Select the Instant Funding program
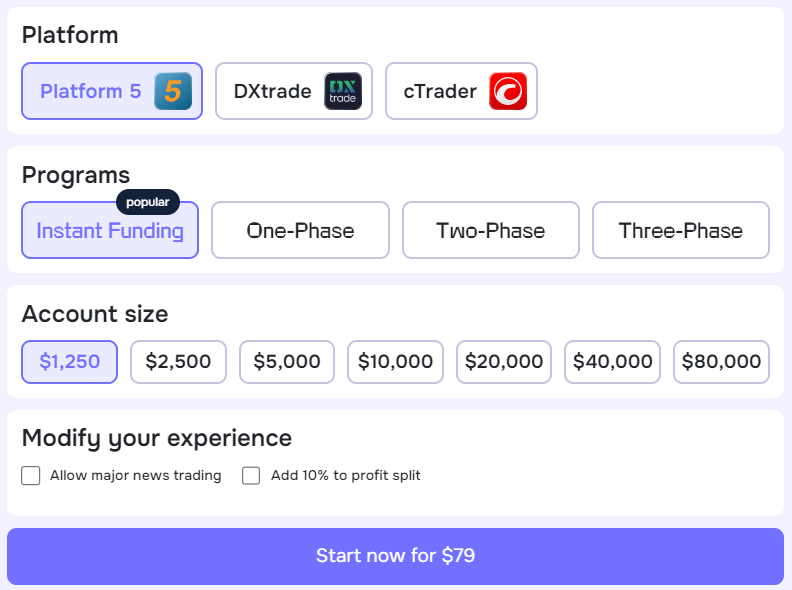 pos(110,231)
